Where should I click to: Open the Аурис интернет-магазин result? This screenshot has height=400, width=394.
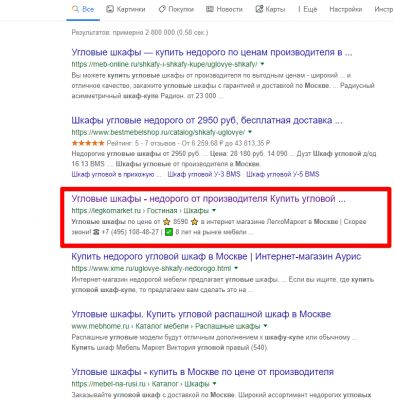(x=216, y=256)
